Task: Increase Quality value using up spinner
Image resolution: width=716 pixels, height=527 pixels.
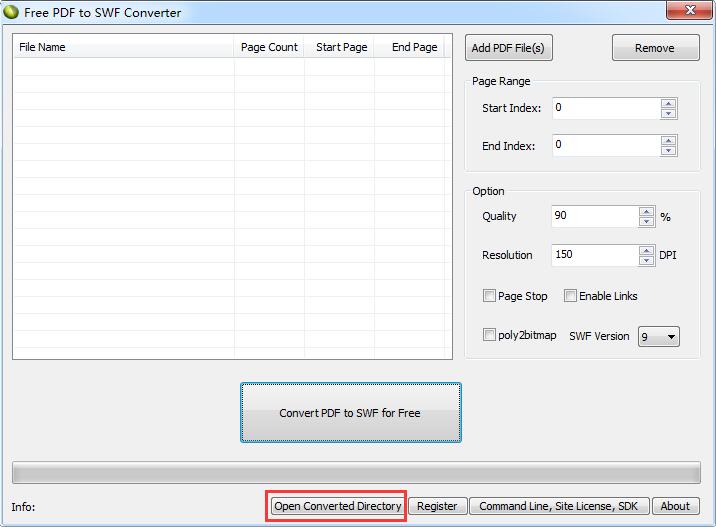Action: click(646, 211)
